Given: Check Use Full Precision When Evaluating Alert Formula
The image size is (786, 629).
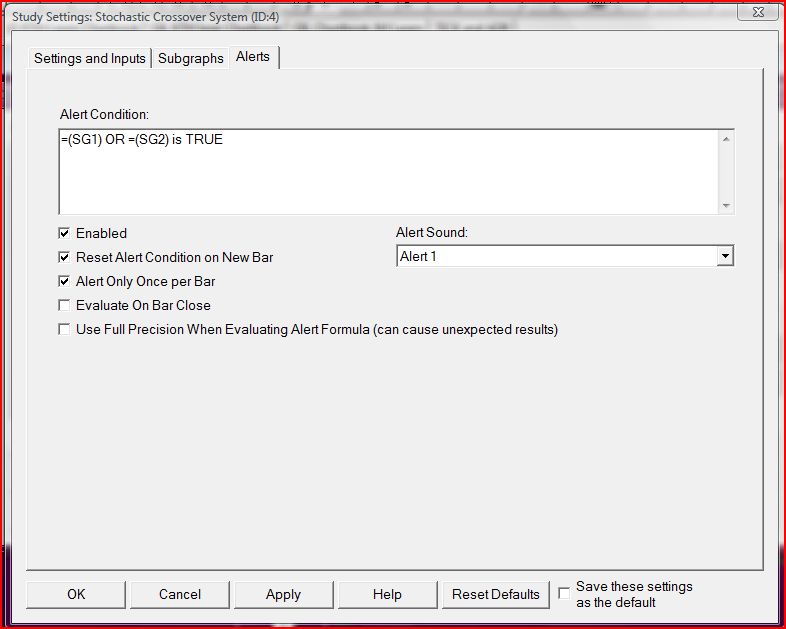Looking at the screenshot, I should [x=64, y=329].
